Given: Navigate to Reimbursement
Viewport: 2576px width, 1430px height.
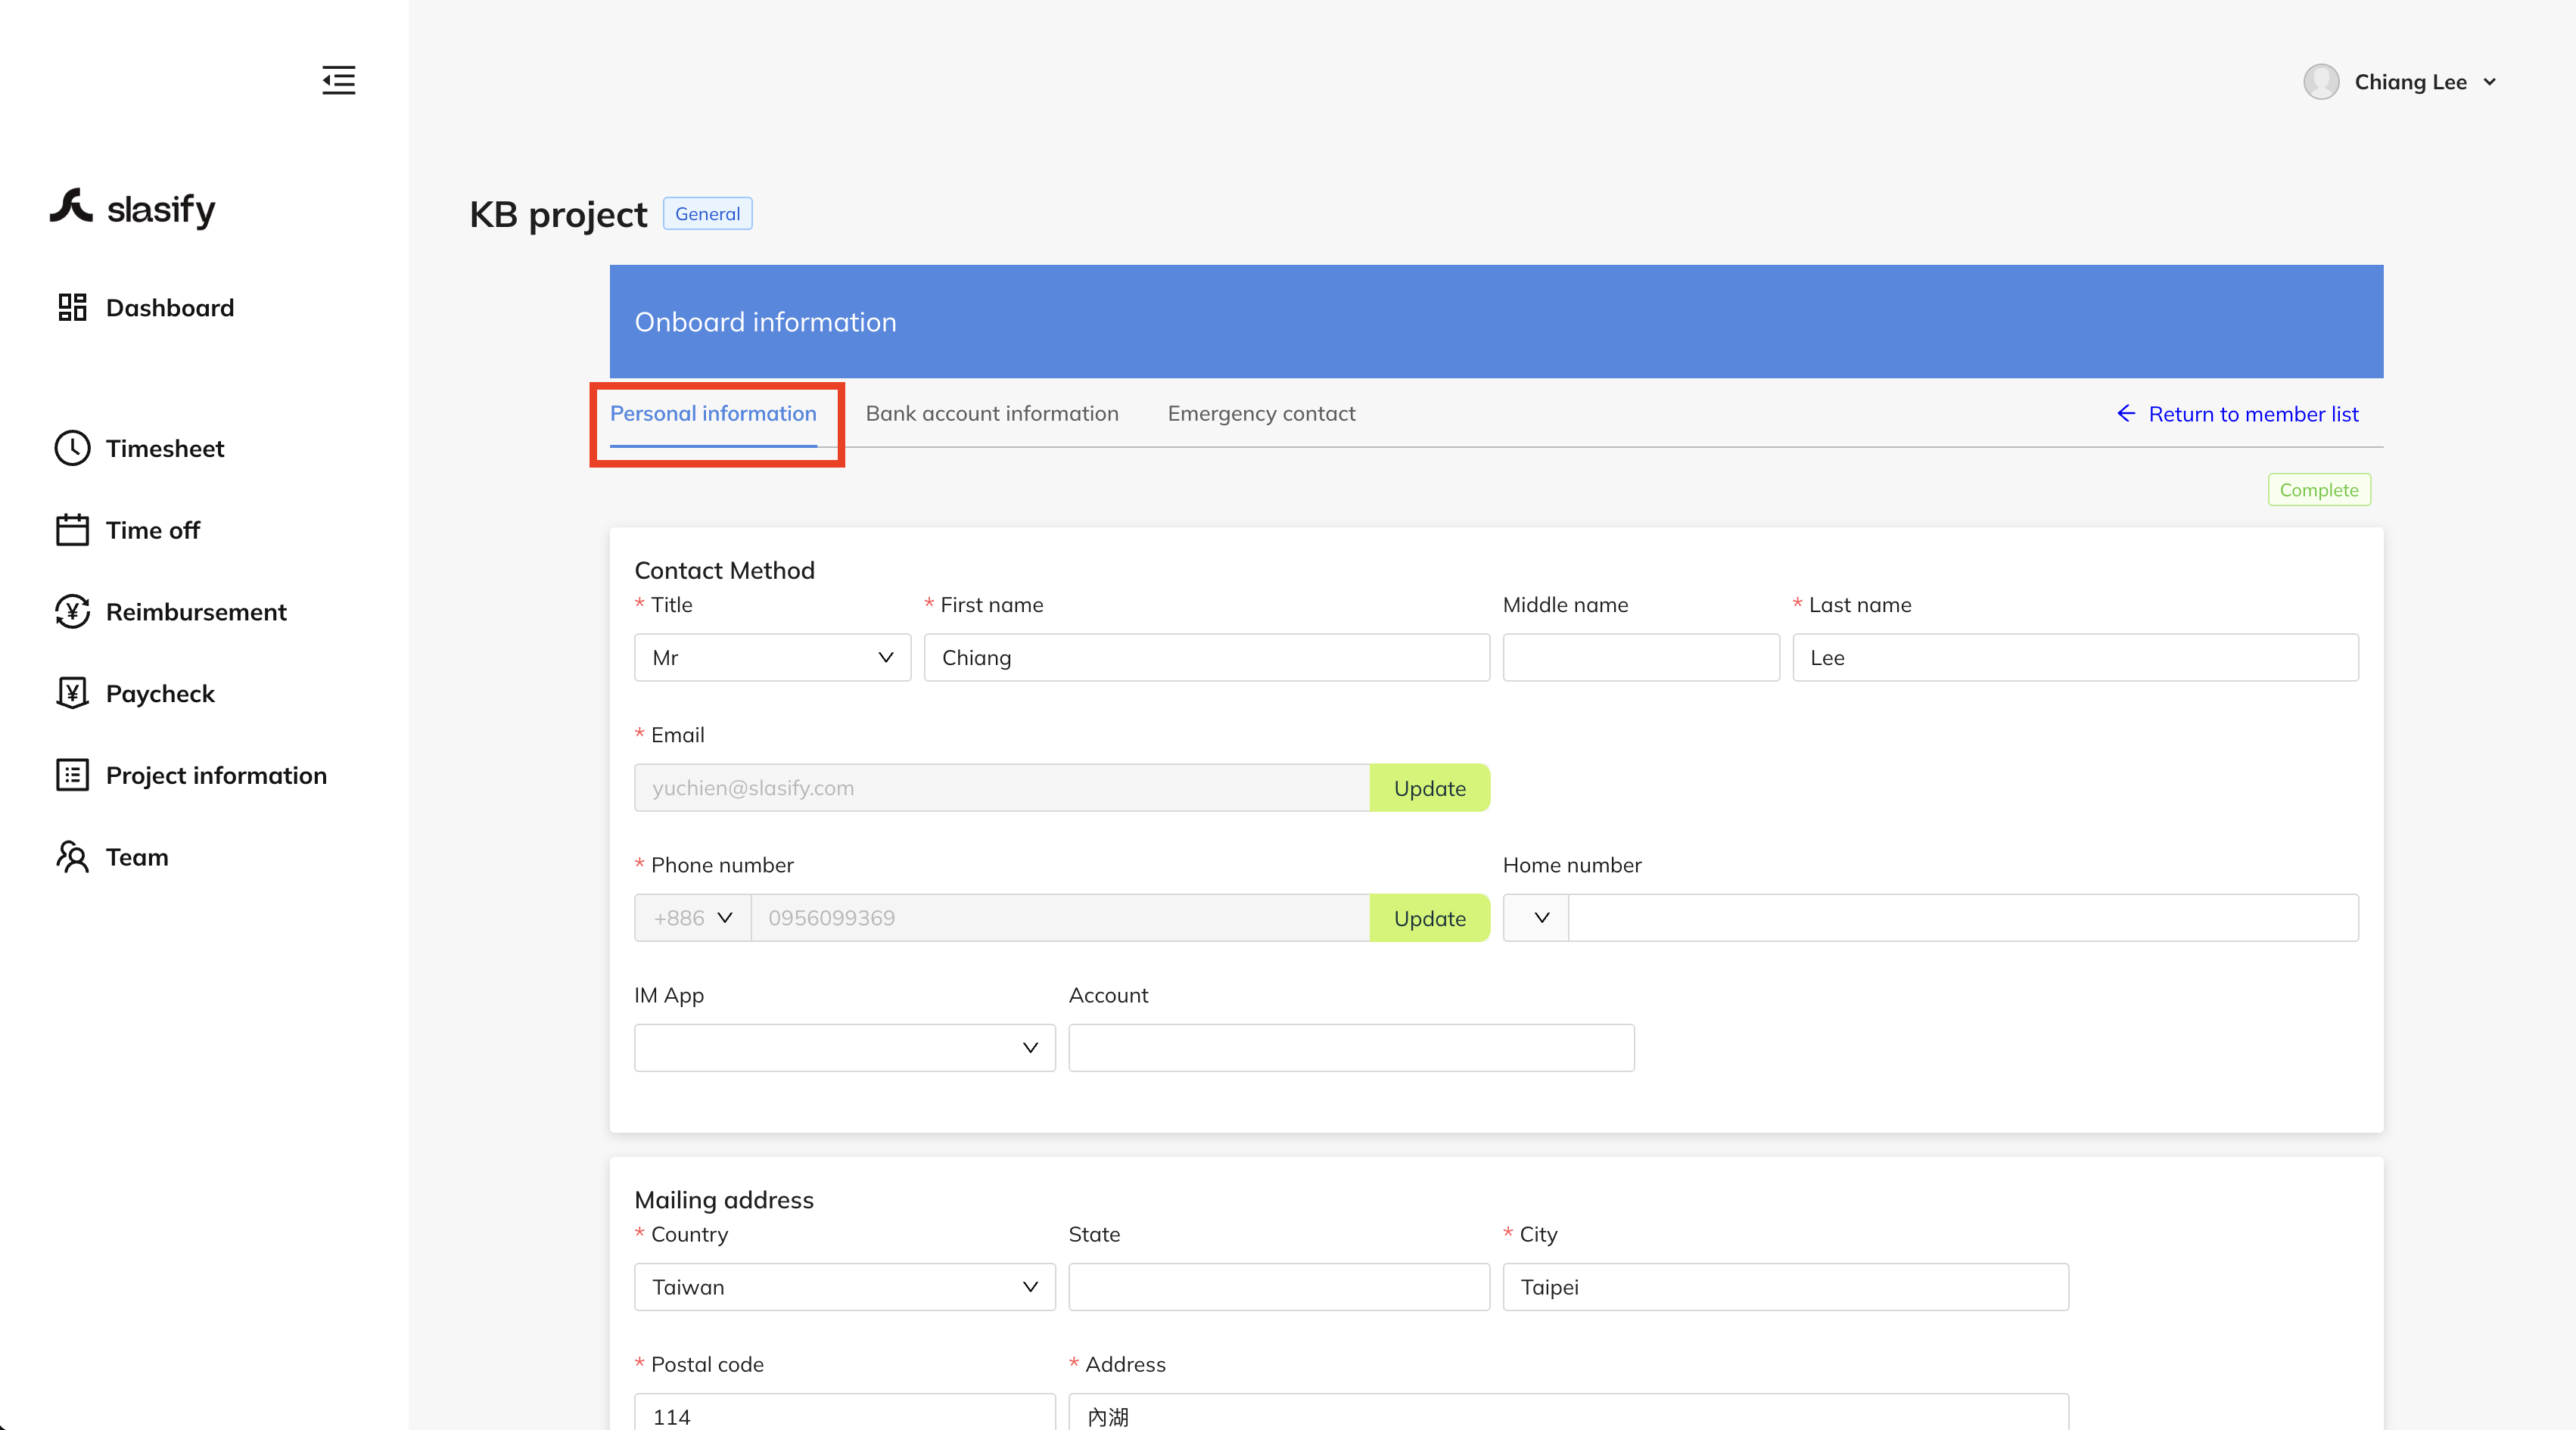Looking at the screenshot, I should (196, 611).
